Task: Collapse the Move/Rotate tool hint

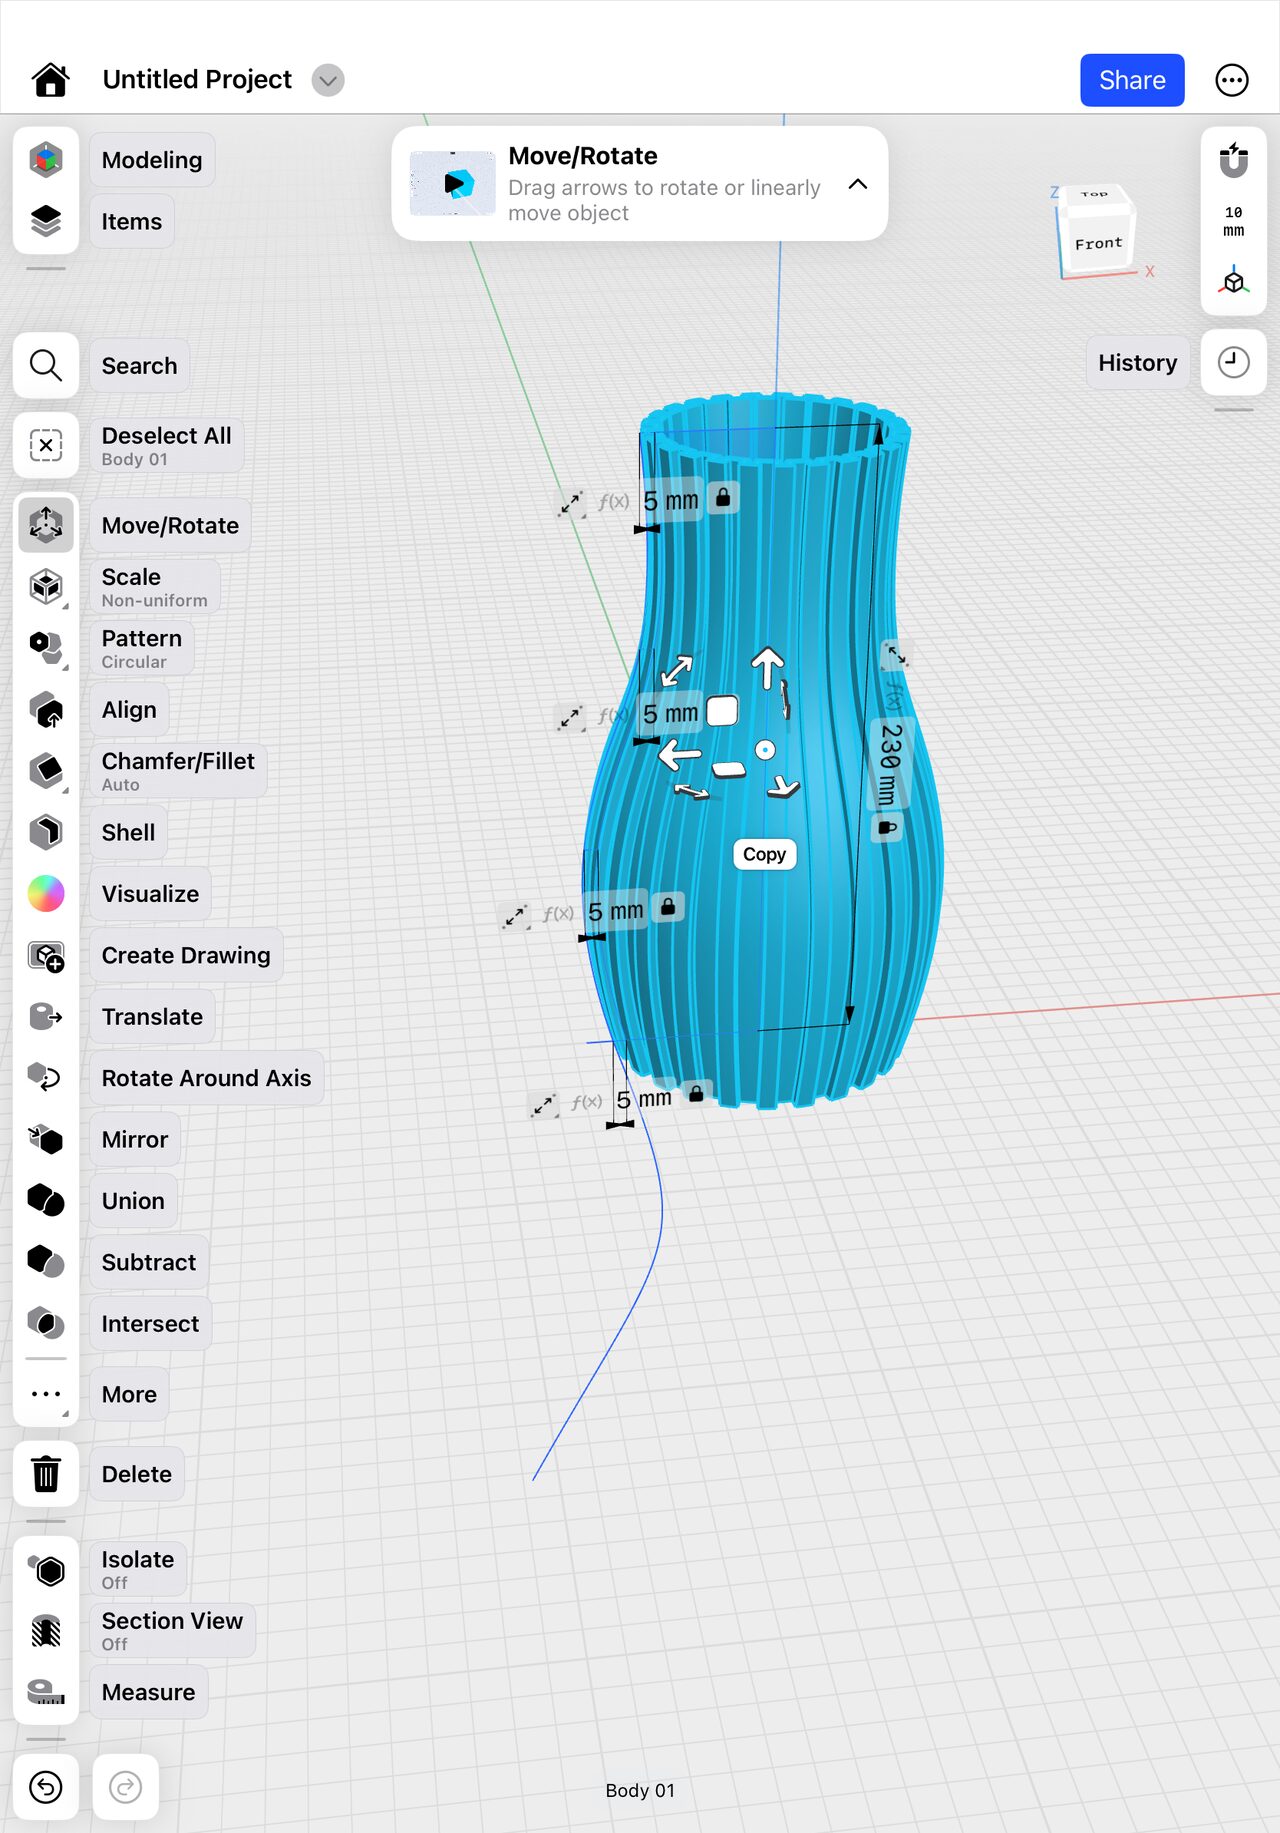Action: (858, 184)
